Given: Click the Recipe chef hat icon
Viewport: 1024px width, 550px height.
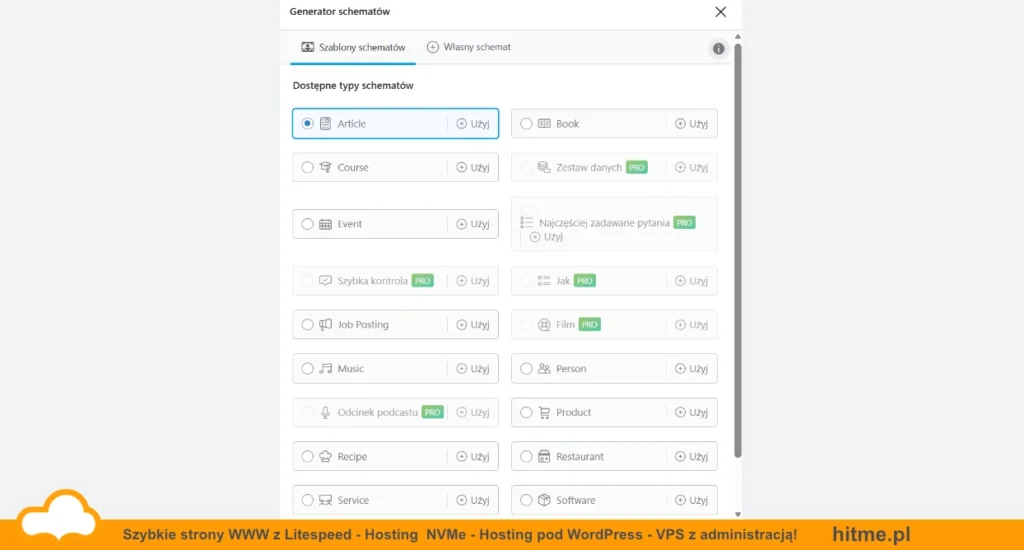Looking at the screenshot, I should coord(325,457).
